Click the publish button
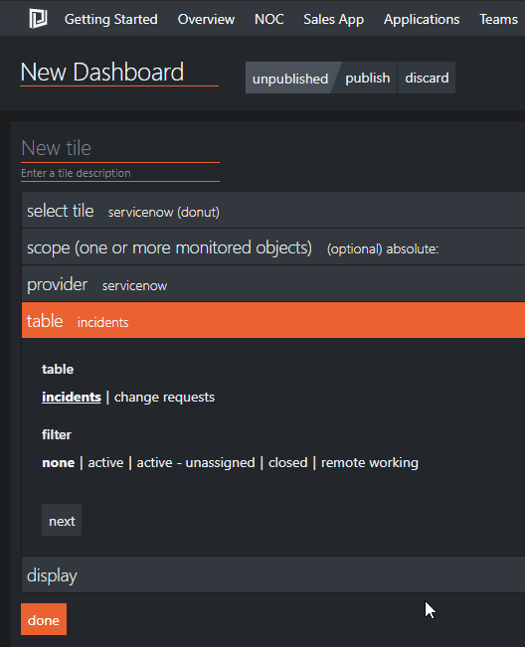Image resolution: width=525 pixels, height=647 pixels. click(367, 78)
